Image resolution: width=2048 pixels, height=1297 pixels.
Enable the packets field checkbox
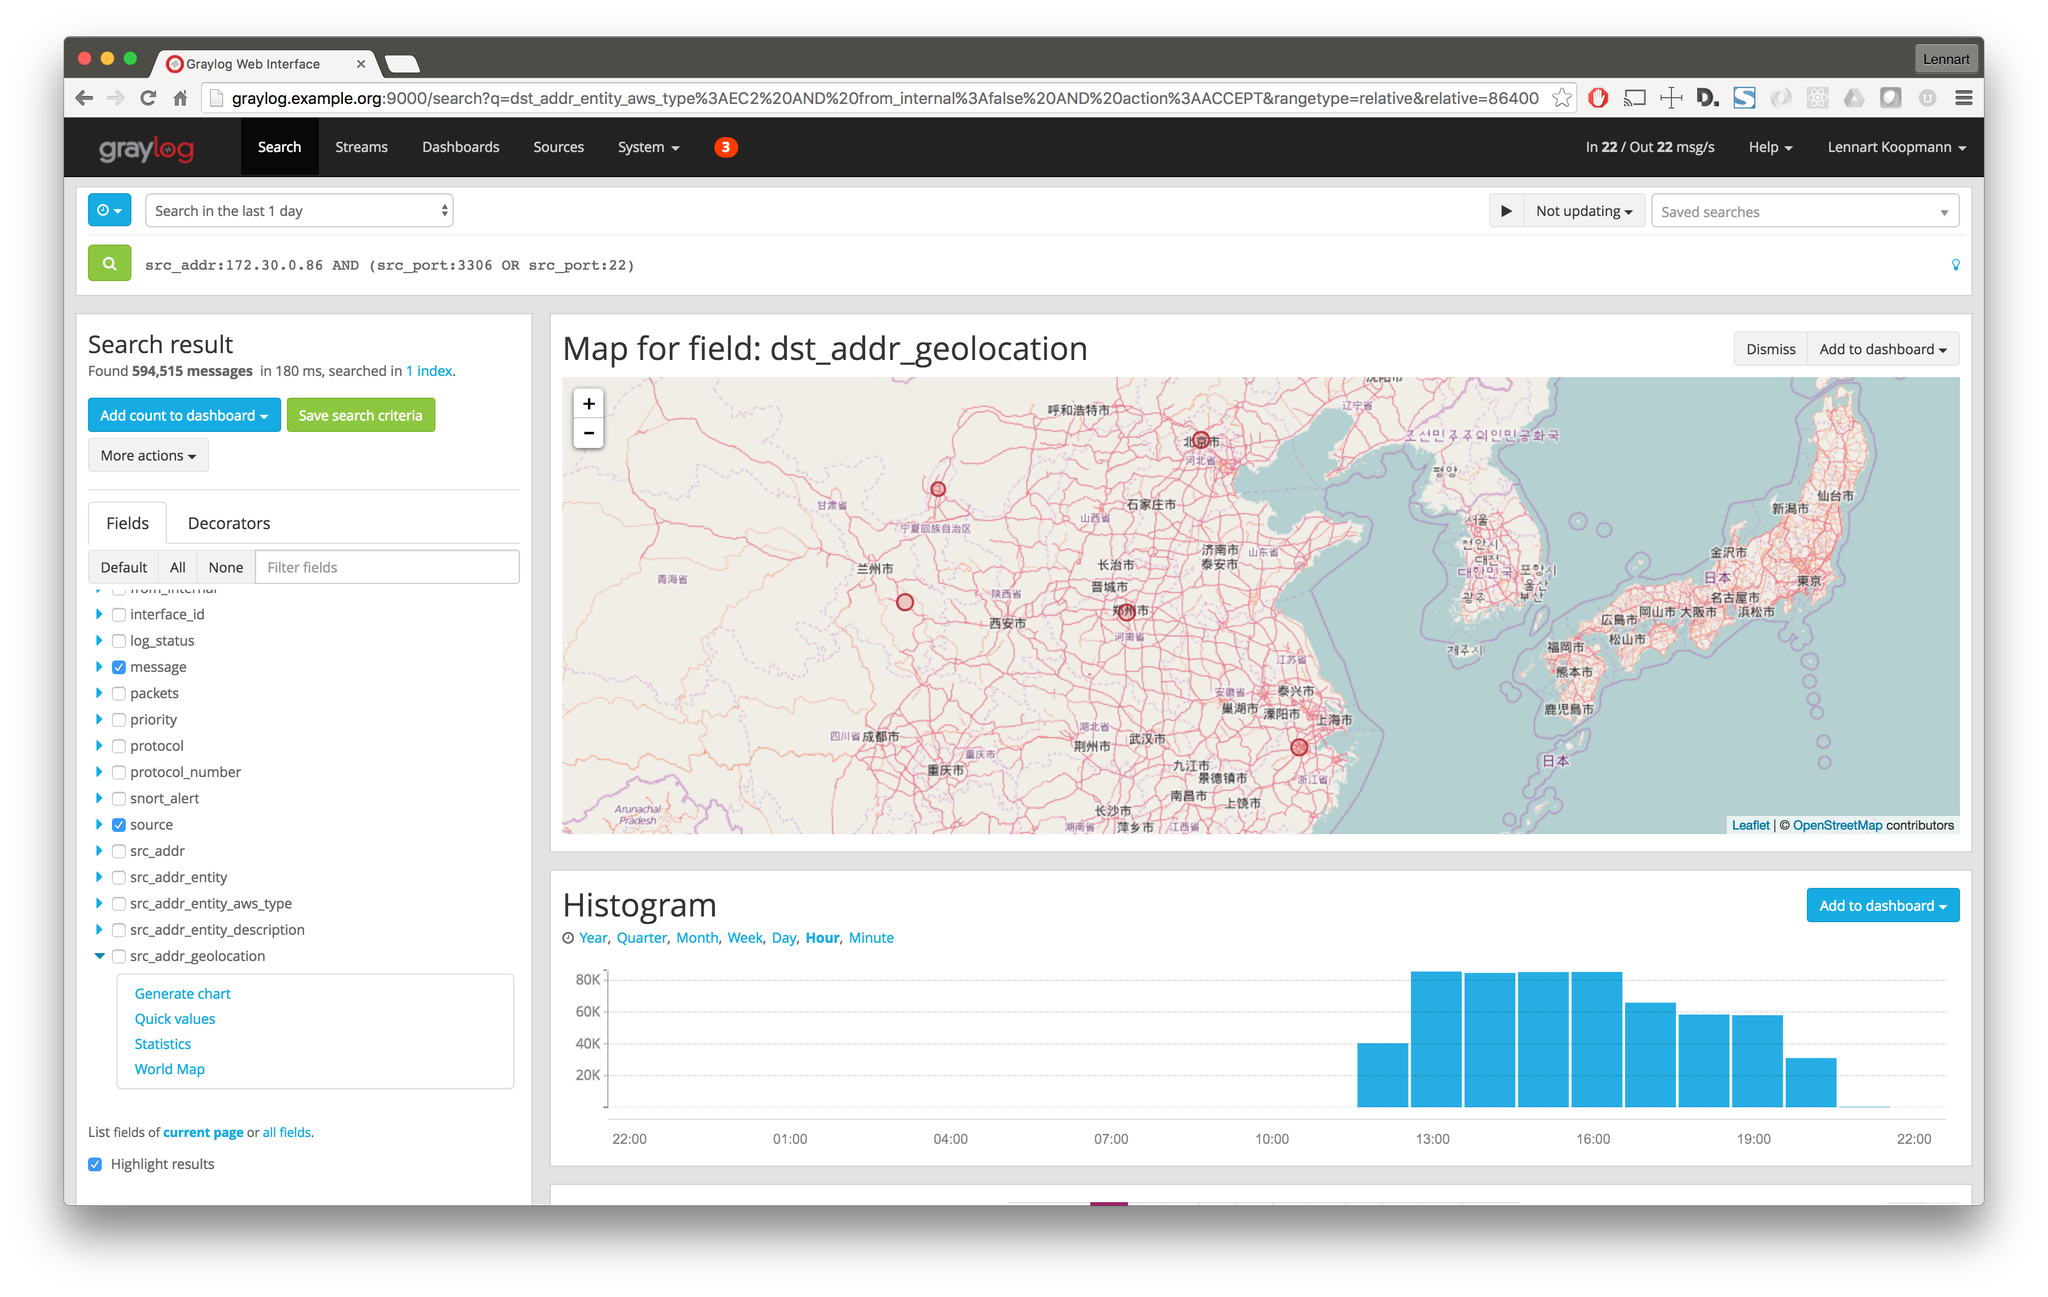coord(119,693)
